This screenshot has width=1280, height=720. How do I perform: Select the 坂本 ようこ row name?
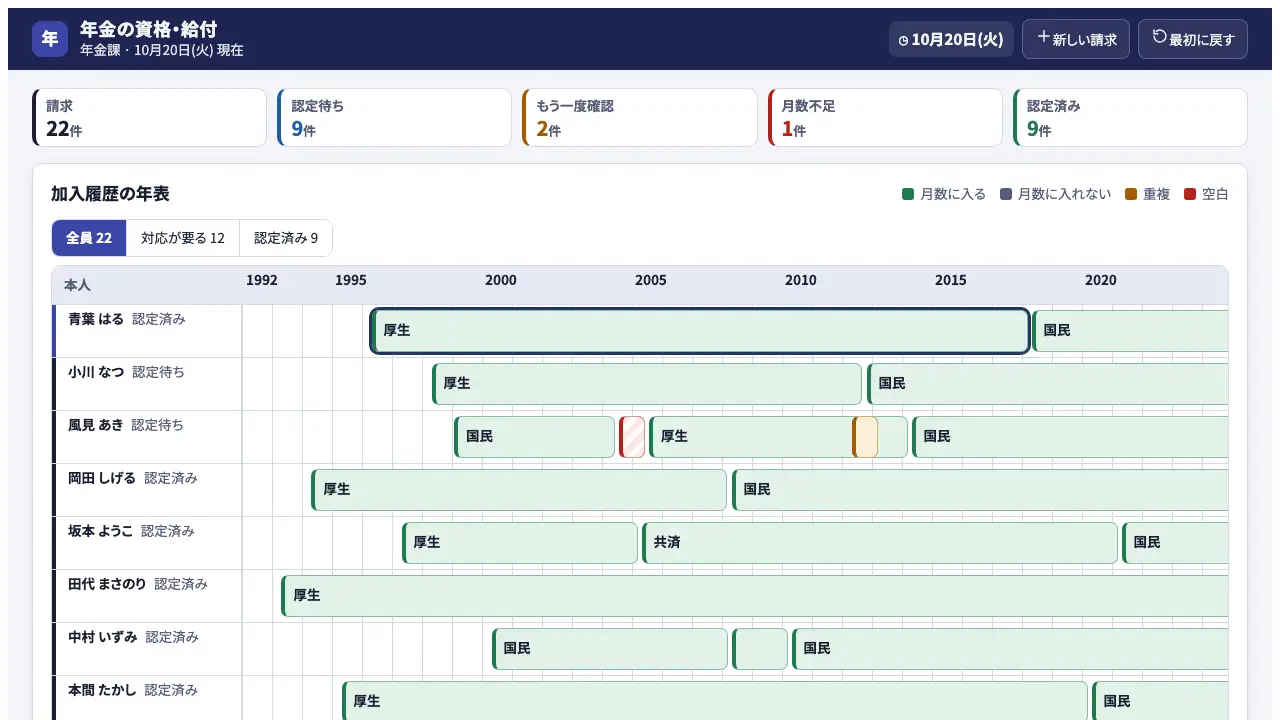(x=100, y=531)
